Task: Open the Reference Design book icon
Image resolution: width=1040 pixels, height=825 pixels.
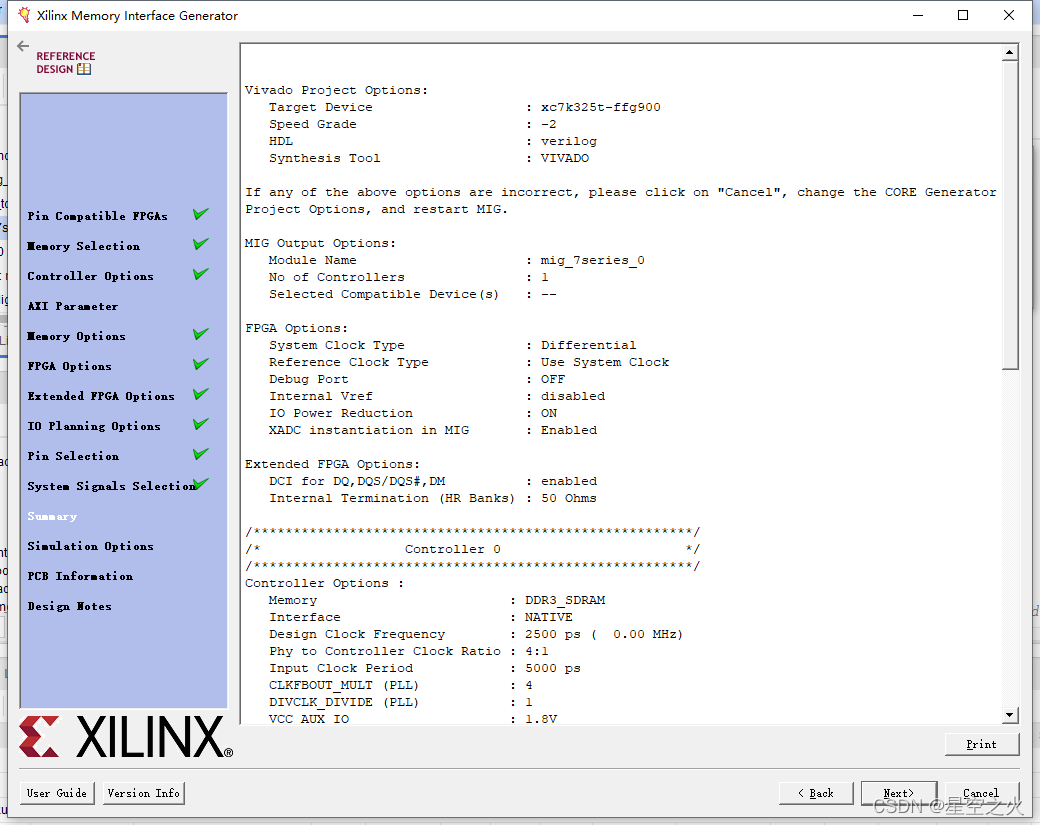Action: pos(84,69)
